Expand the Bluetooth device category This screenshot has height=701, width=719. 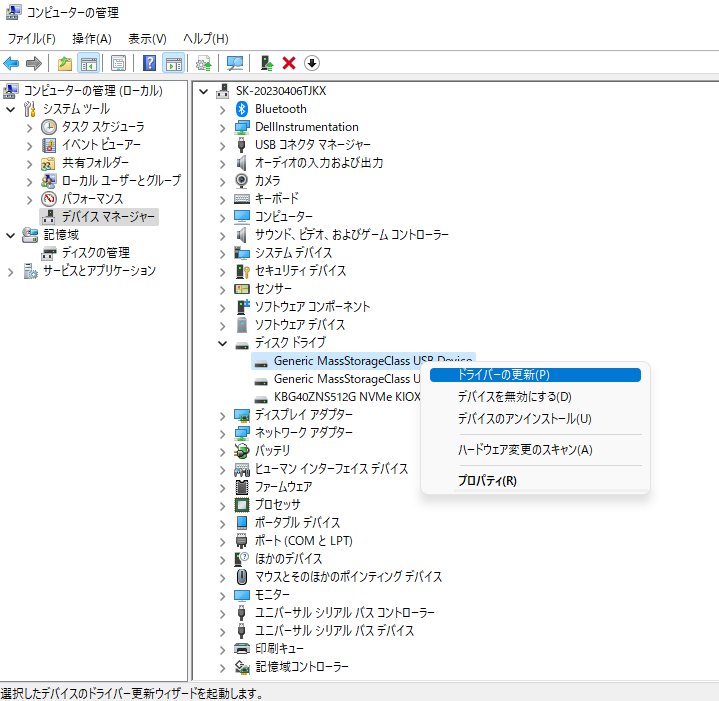(x=223, y=109)
